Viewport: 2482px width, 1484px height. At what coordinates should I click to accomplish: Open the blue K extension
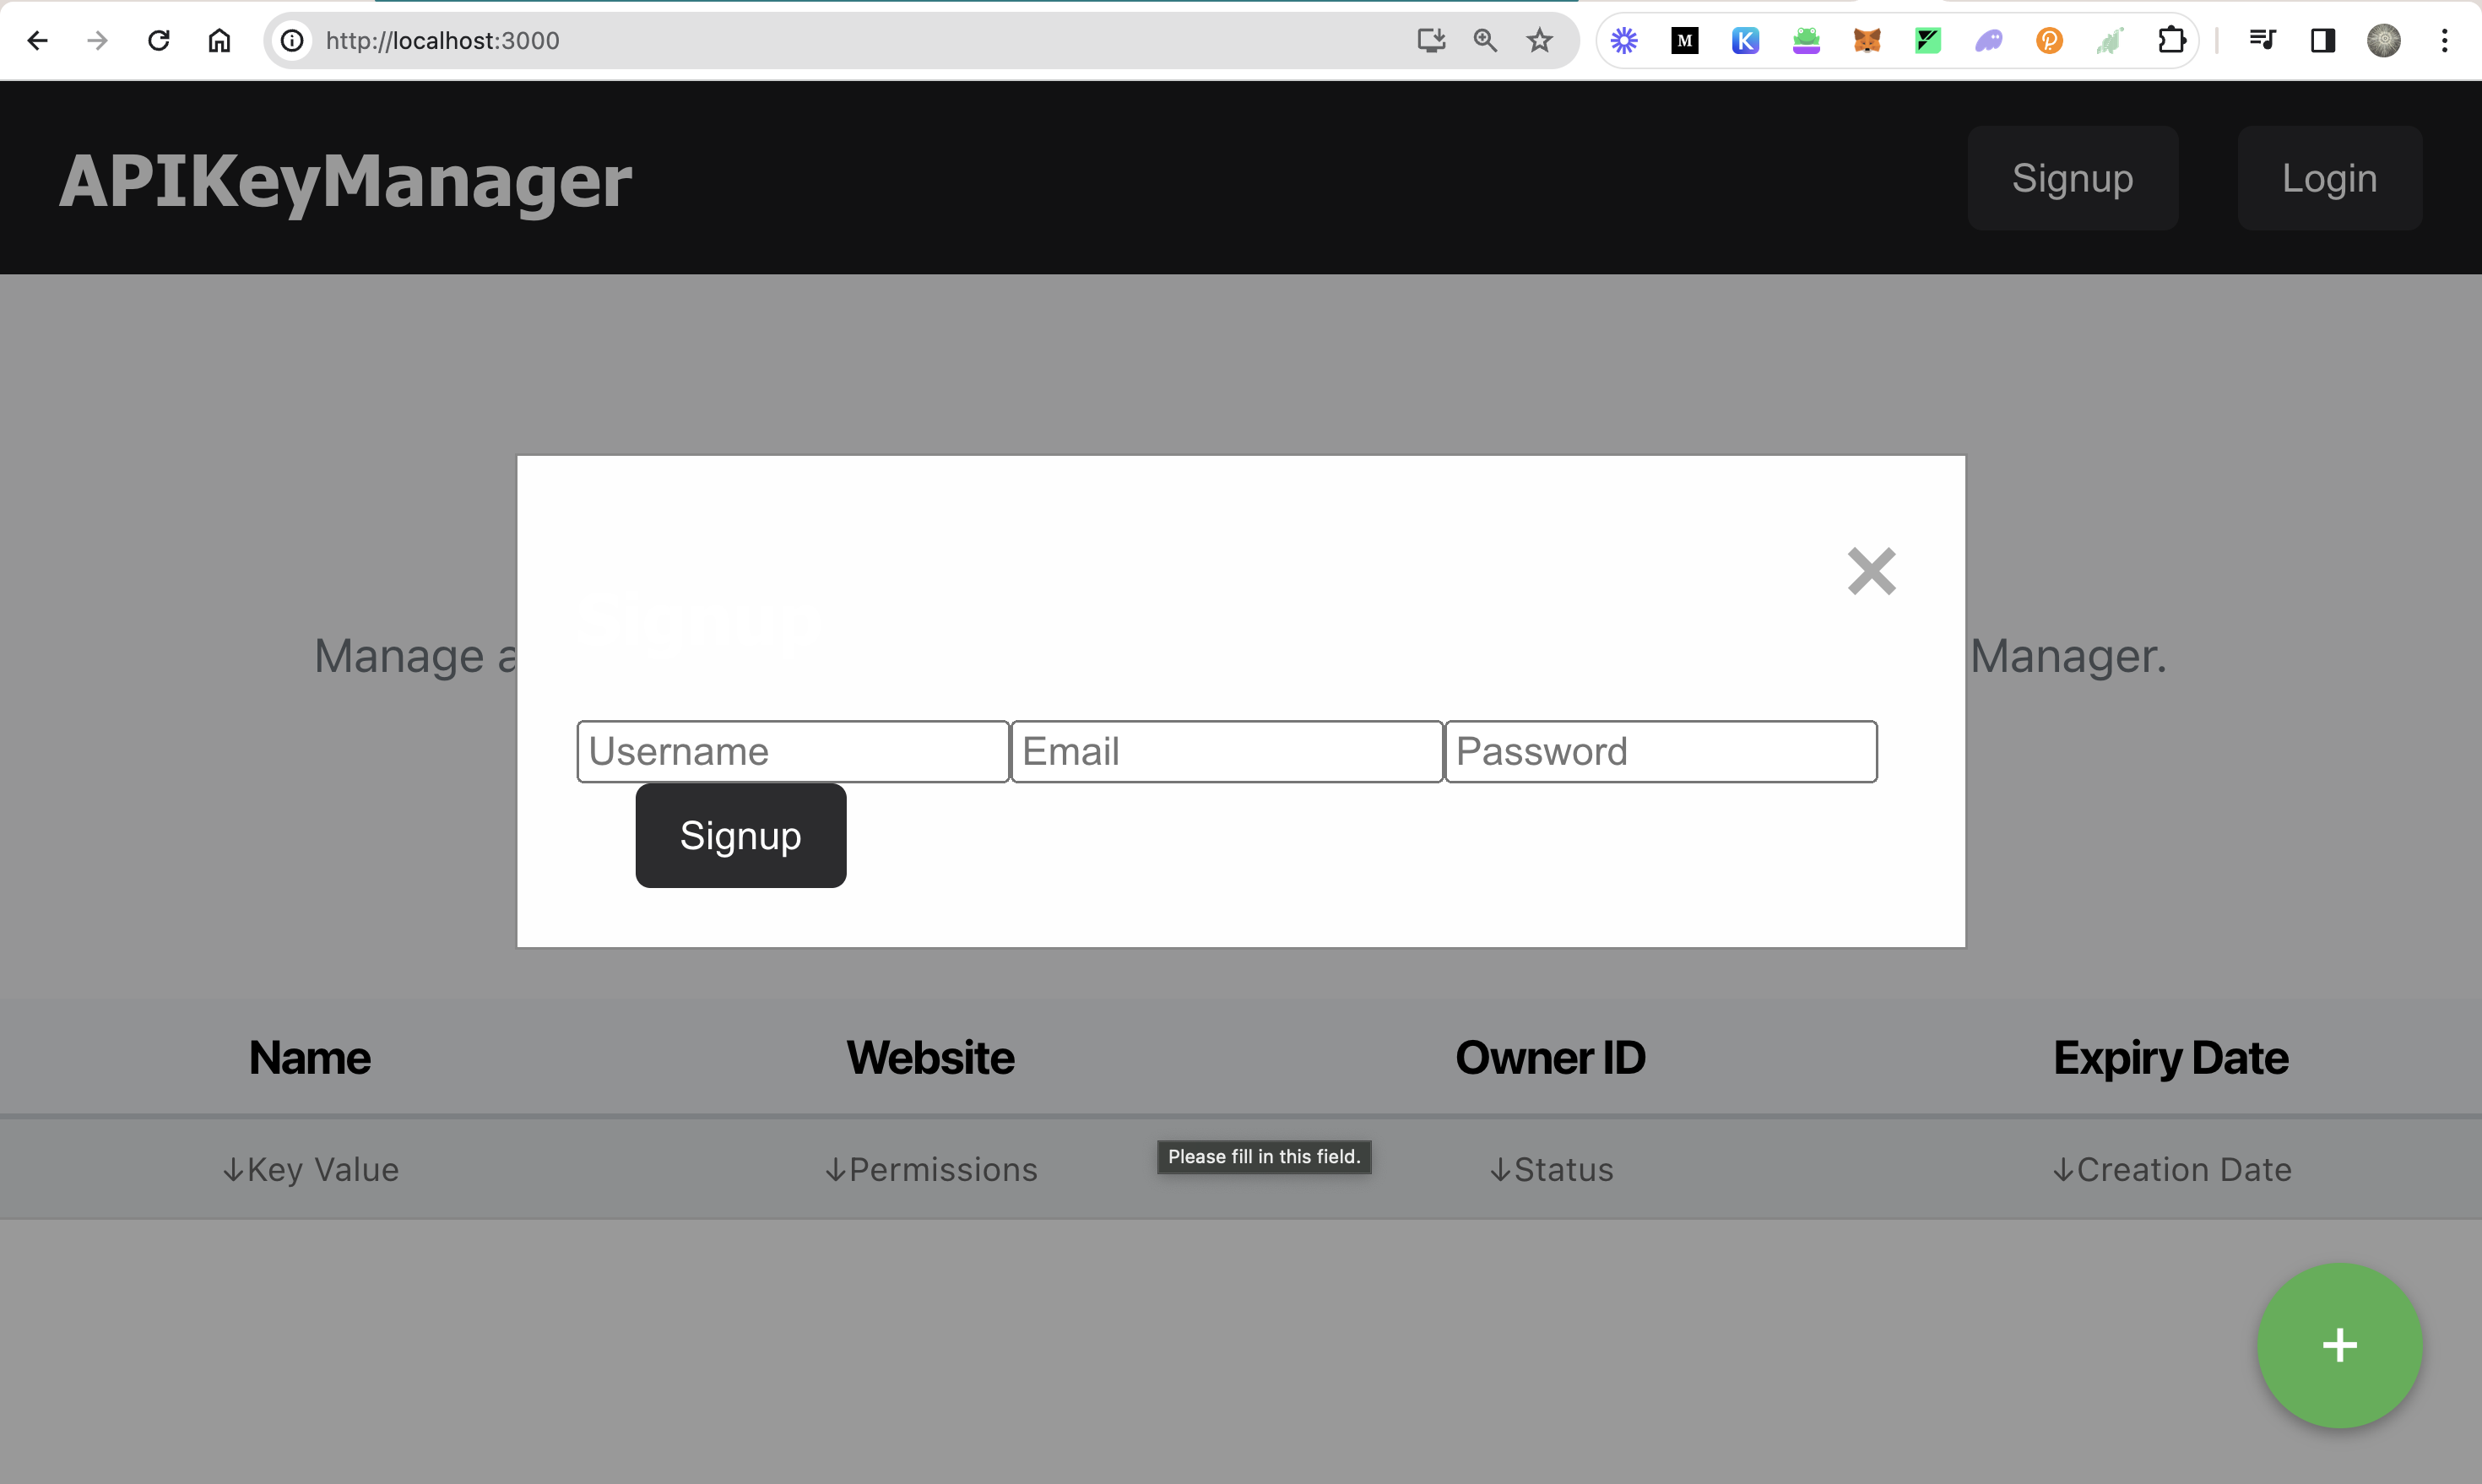click(1746, 41)
